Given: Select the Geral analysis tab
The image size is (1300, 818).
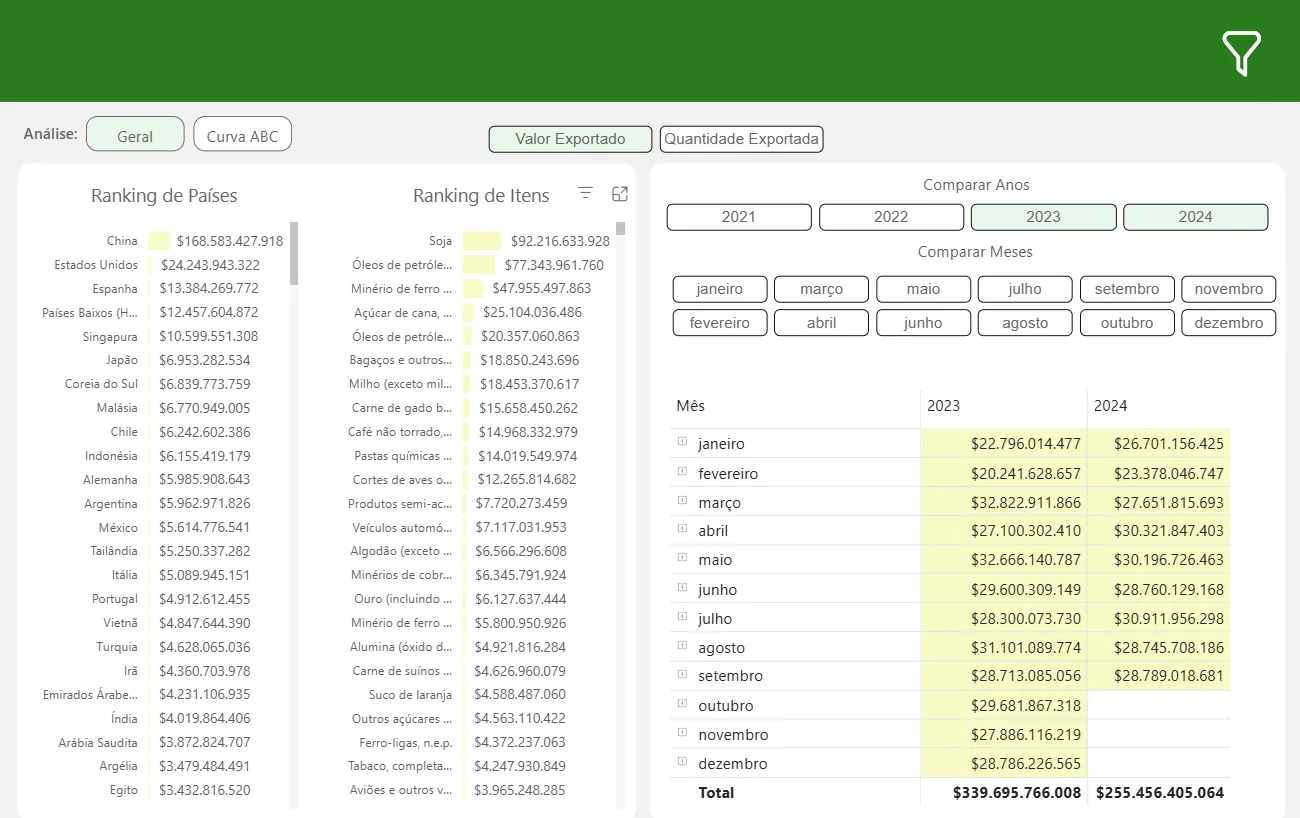Looking at the screenshot, I should pyautogui.click(x=135, y=134).
